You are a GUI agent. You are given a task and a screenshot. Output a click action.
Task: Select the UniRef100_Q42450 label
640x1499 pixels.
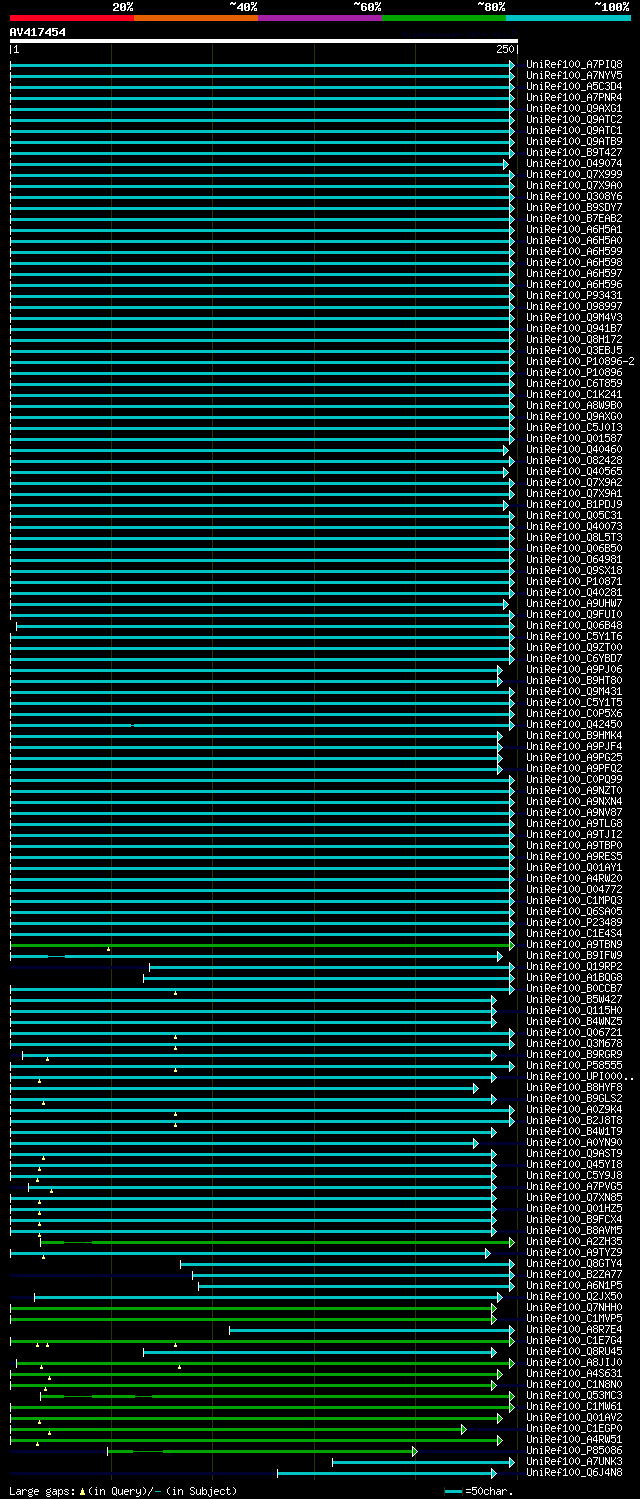click(574, 724)
